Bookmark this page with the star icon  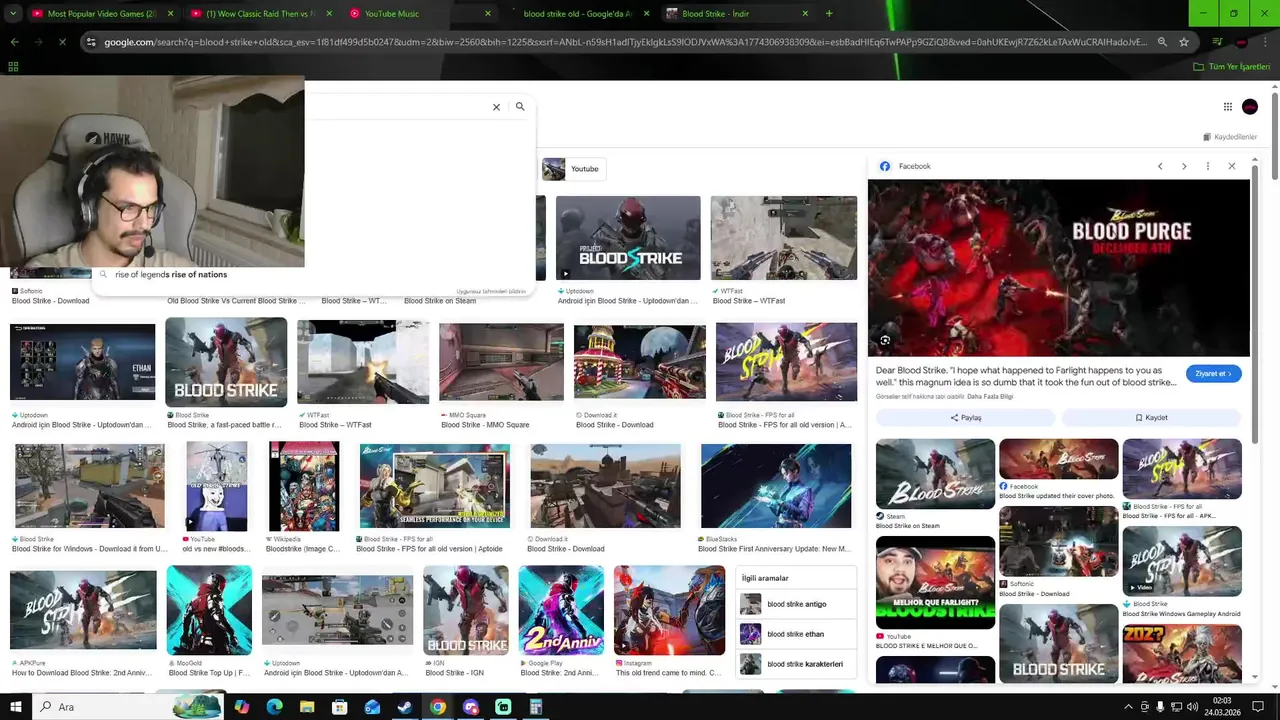click(x=1184, y=42)
